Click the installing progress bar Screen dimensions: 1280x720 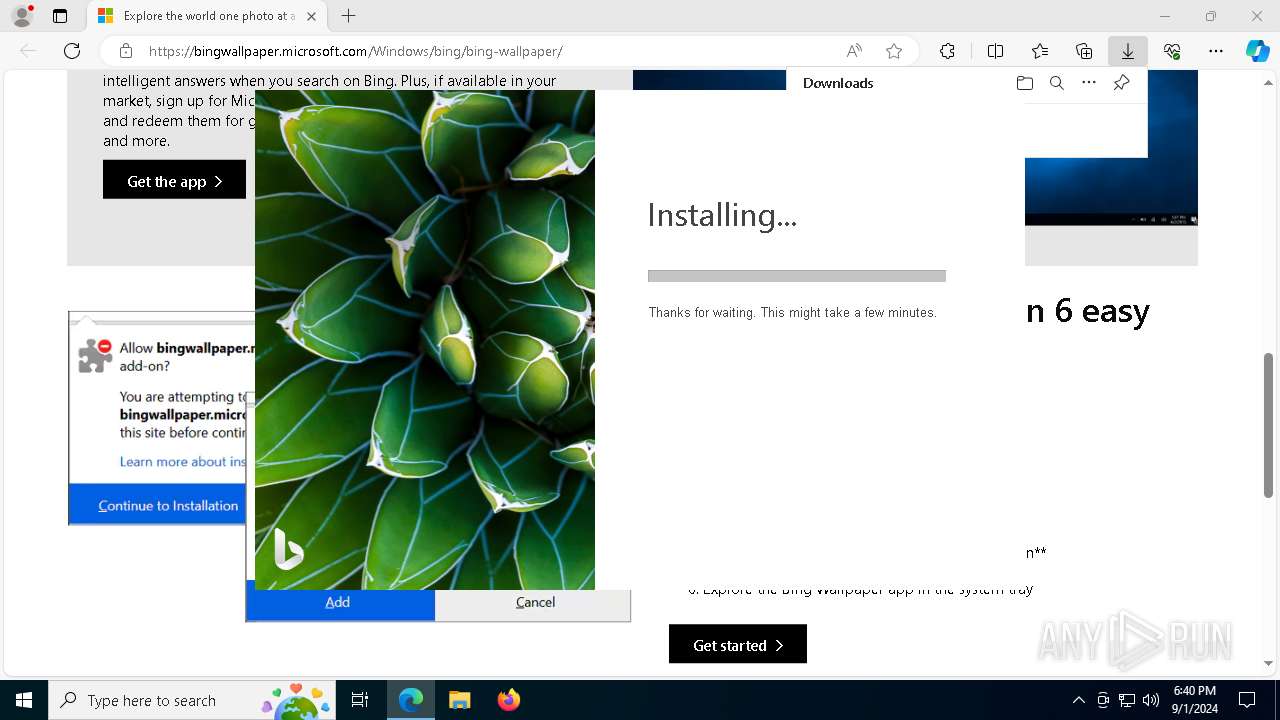click(796, 276)
